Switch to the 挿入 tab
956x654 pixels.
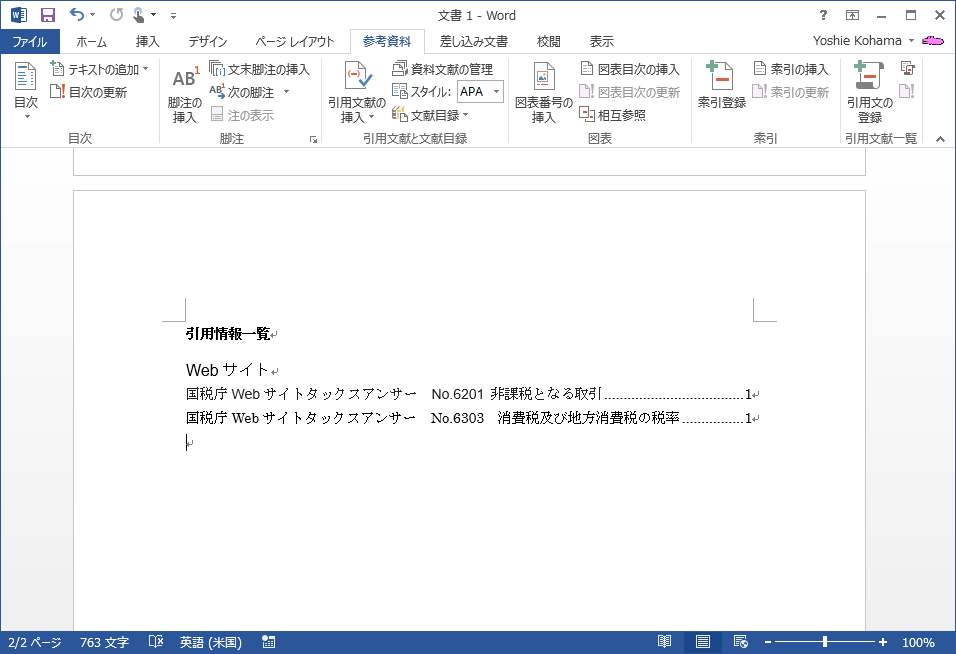coord(148,41)
